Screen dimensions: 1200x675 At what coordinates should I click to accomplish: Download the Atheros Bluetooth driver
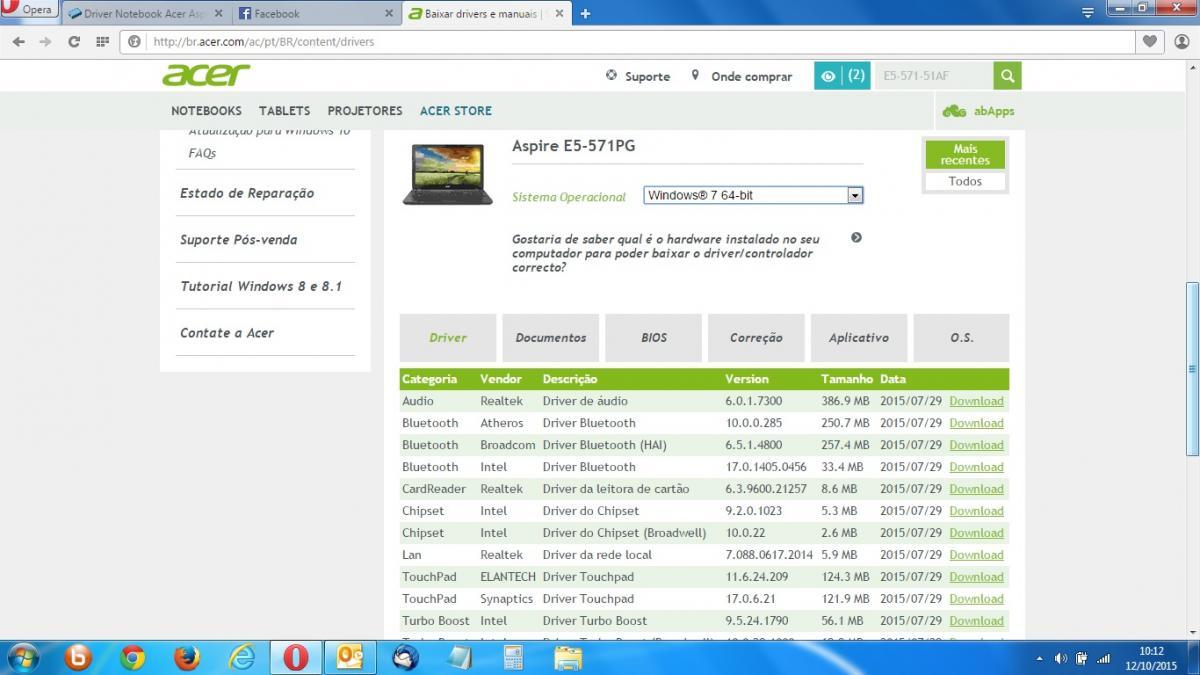(976, 423)
